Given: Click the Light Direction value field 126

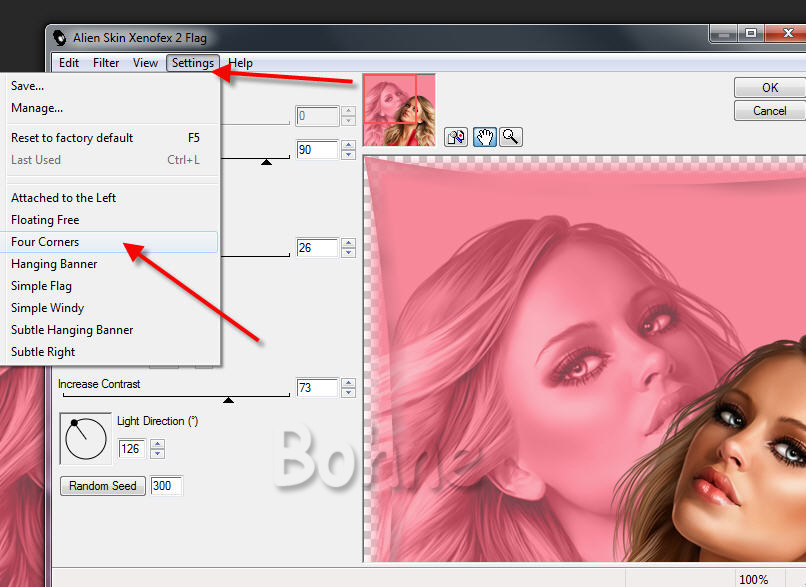Looking at the screenshot, I should click(132, 449).
